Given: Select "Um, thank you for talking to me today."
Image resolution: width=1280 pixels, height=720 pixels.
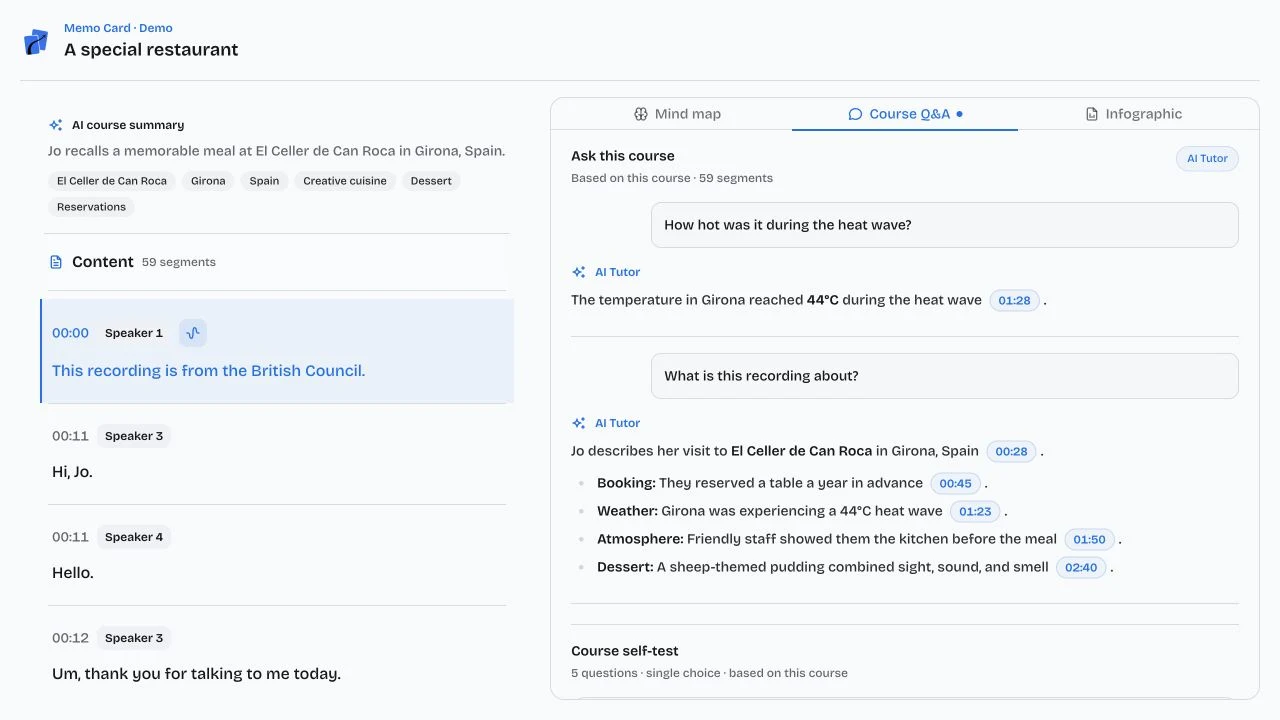Looking at the screenshot, I should pos(196,674).
